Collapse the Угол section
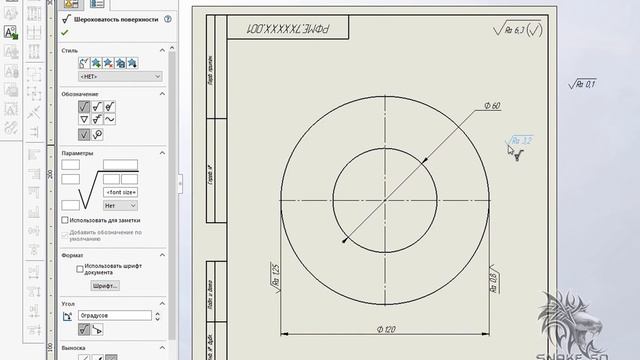The image size is (640, 360). [162, 304]
